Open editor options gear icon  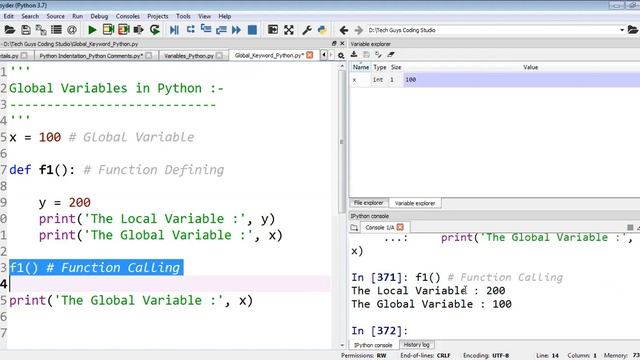click(341, 56)
